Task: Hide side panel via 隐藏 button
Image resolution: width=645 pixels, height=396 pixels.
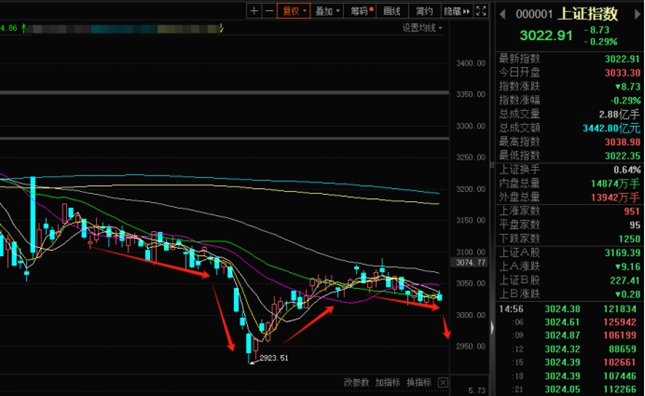Action: (x=457, y=11)
